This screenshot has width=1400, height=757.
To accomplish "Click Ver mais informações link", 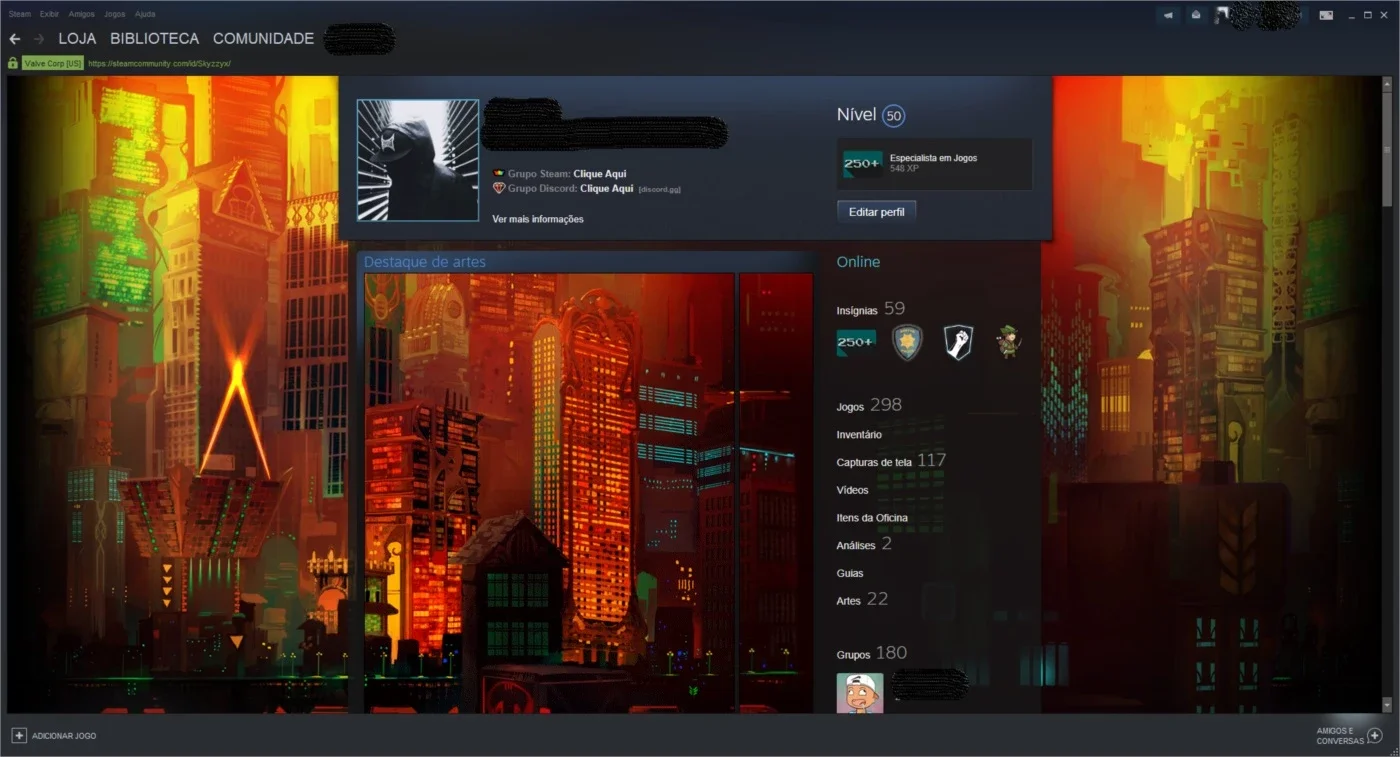I will [538, 219].
